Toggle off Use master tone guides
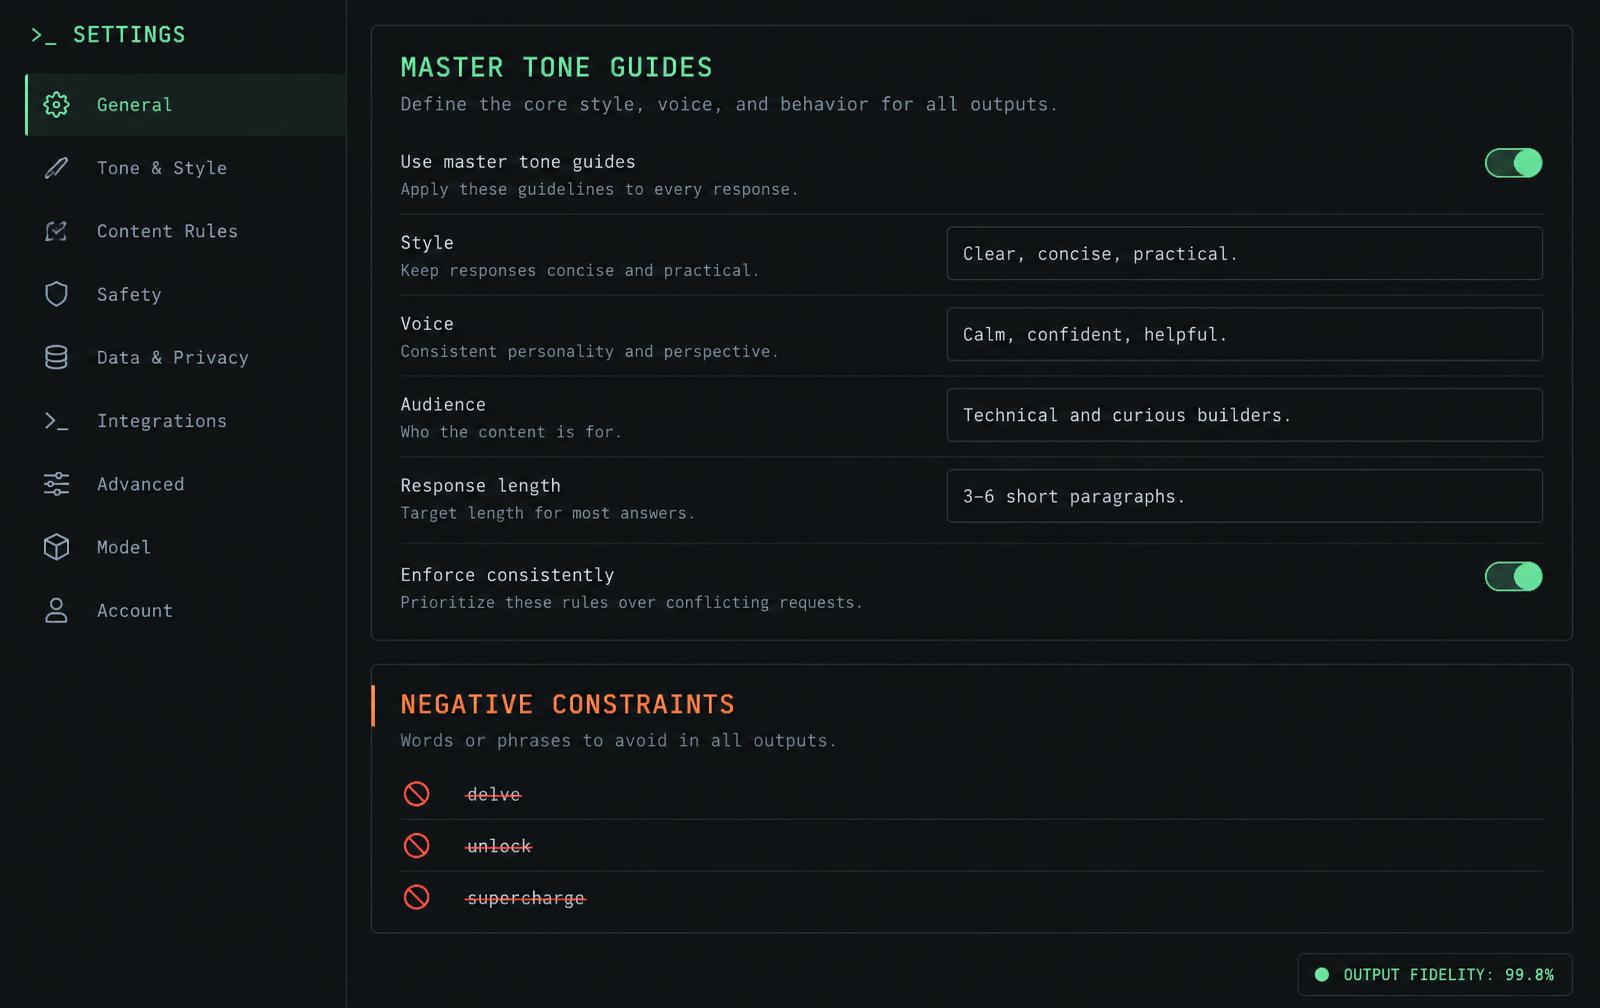Image resolution: width=1600 pixels, height=1008 pixels. click(1513, 163)
